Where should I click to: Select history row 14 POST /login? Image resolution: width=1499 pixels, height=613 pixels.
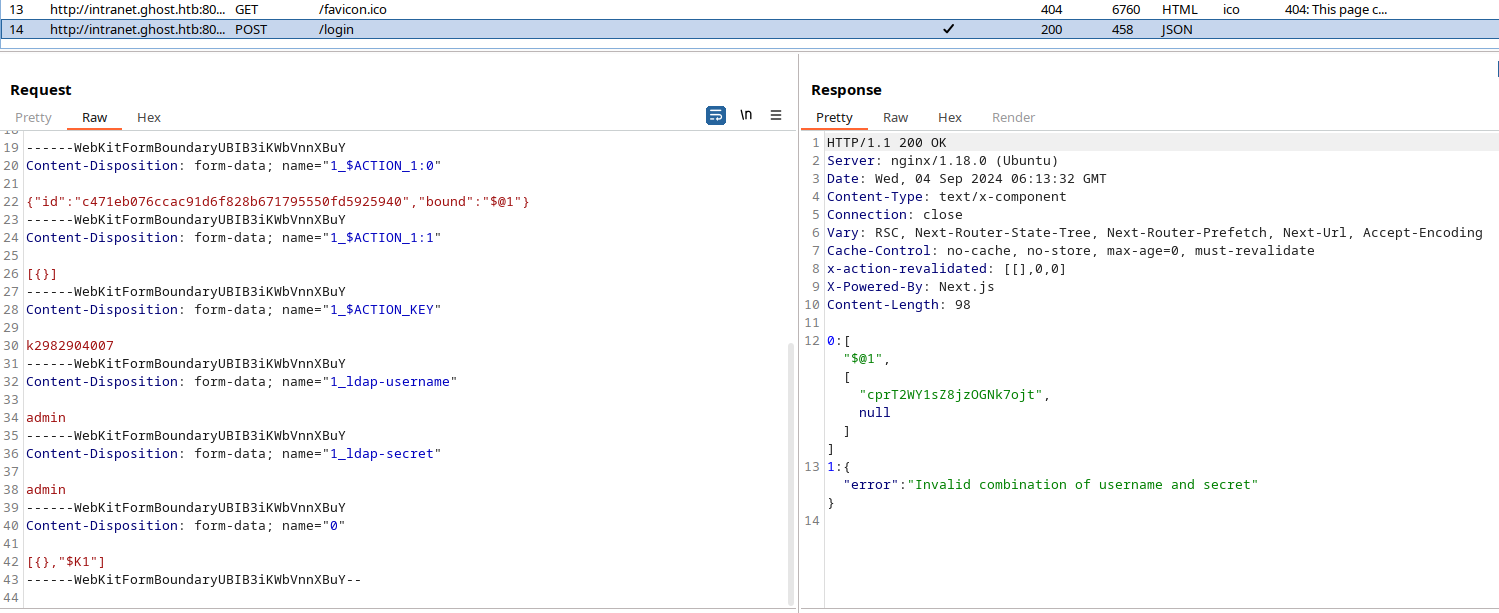click(749, 30)
